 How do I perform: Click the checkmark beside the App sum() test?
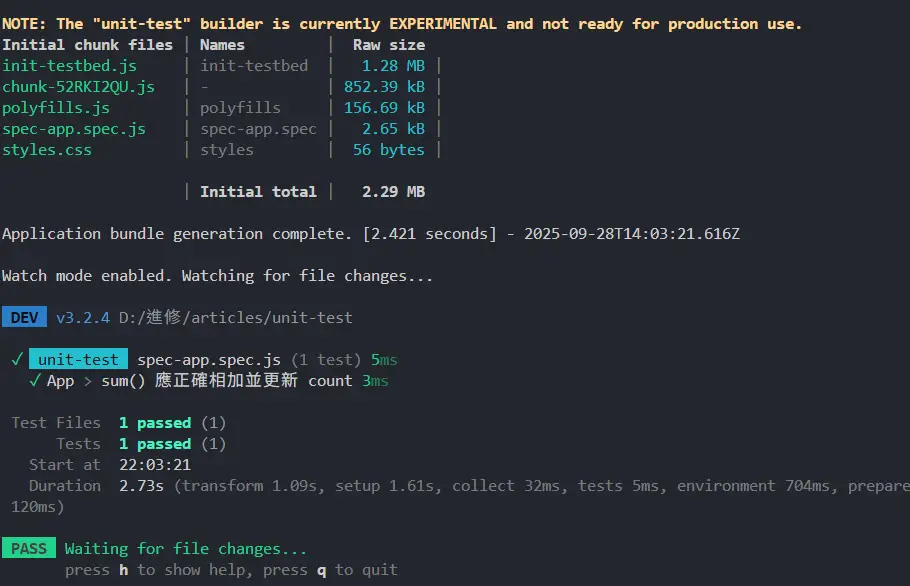[x=35, y=381]
